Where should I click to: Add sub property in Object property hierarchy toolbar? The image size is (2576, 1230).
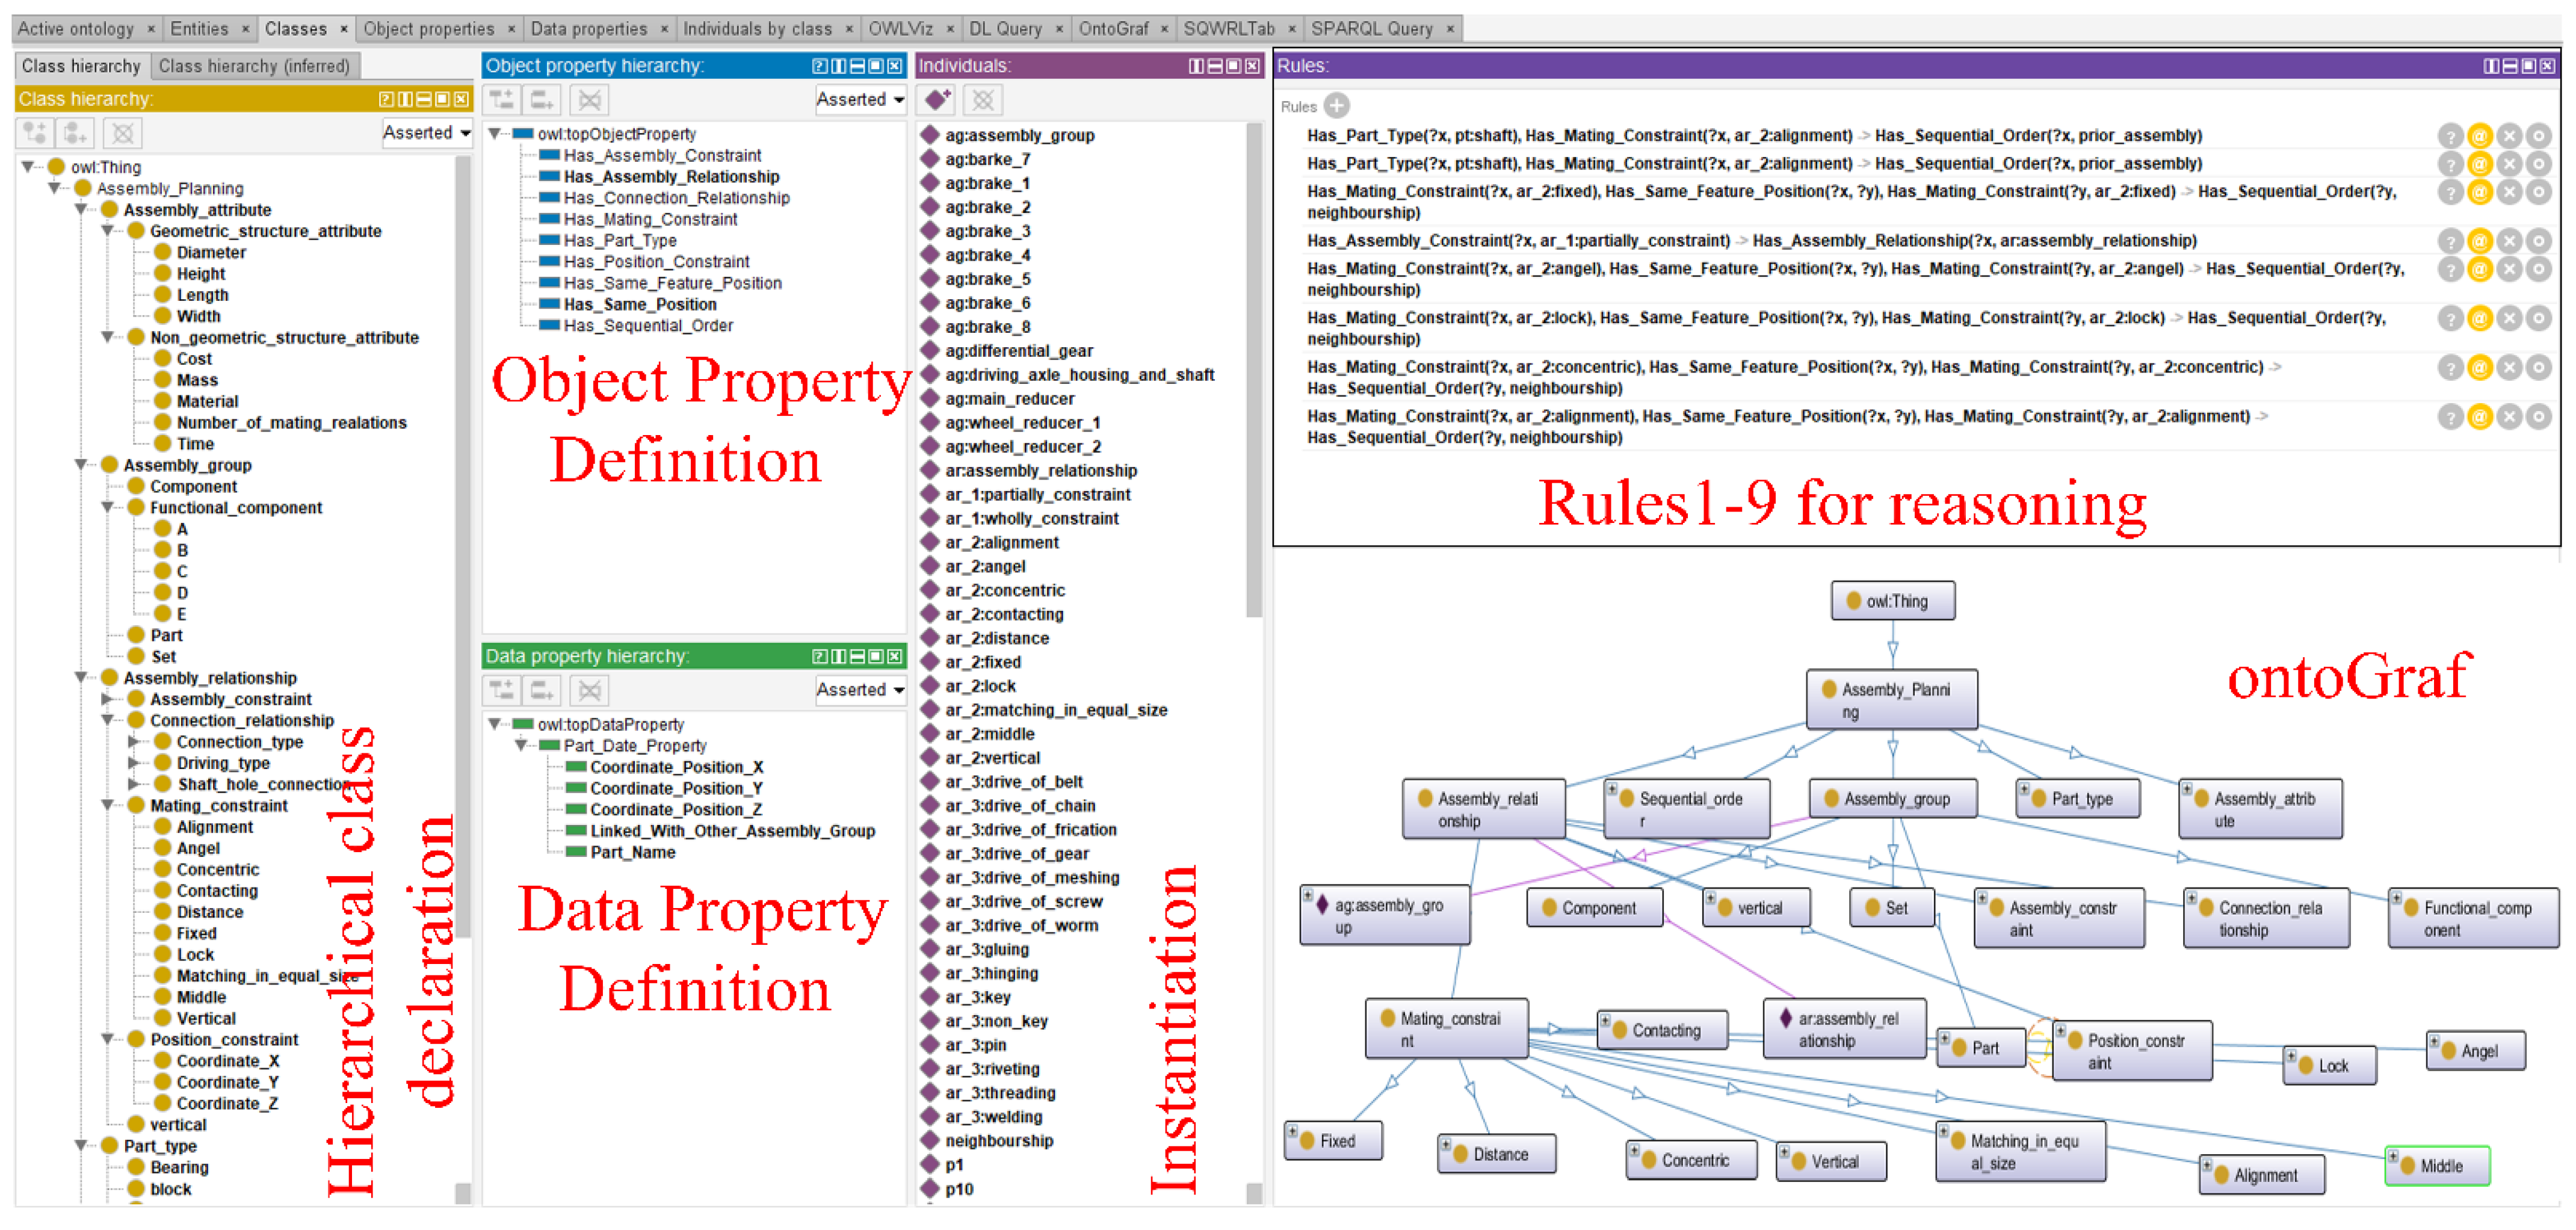(502, 100)
